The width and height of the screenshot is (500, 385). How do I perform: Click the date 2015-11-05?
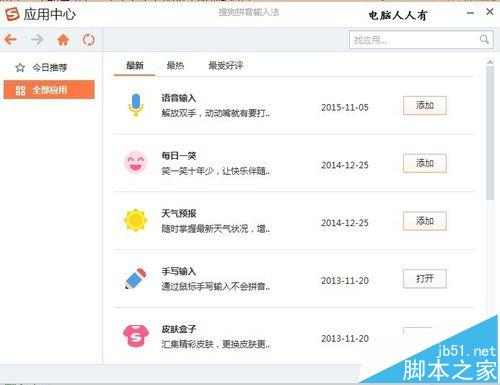coord(345,108)
